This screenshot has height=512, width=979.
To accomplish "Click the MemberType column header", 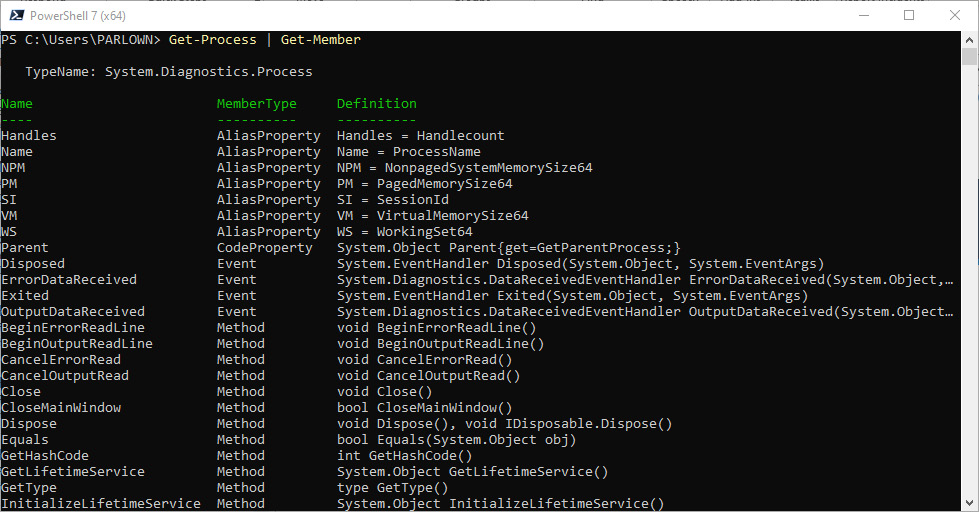I will click(257, 104).
